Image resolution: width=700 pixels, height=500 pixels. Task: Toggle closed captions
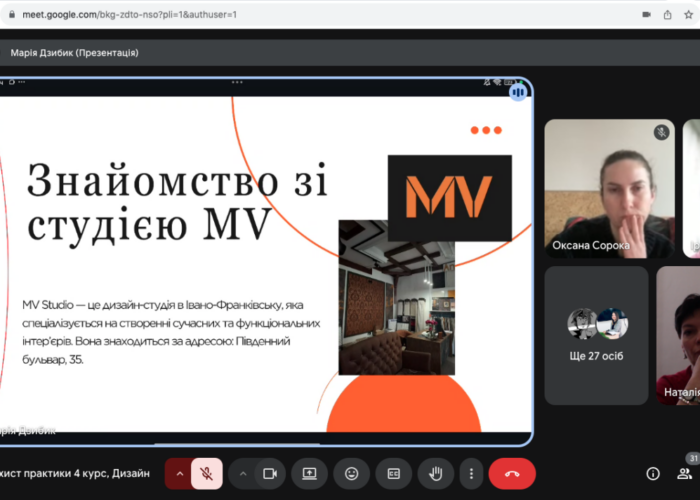point(394,473)
